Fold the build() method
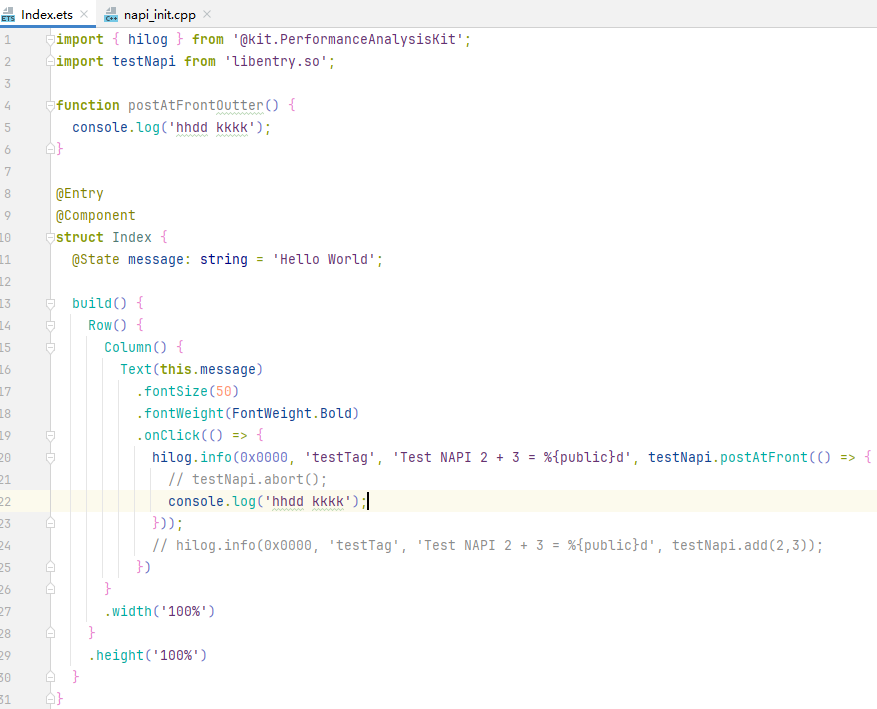877x709 pixels. click(50, 303)
